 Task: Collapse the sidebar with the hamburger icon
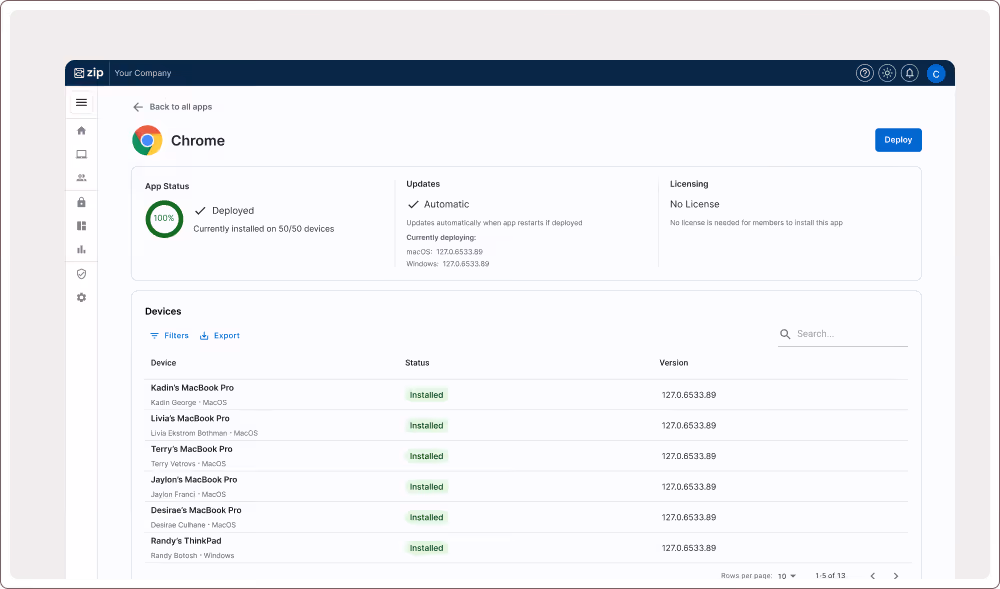click(81, 102)
